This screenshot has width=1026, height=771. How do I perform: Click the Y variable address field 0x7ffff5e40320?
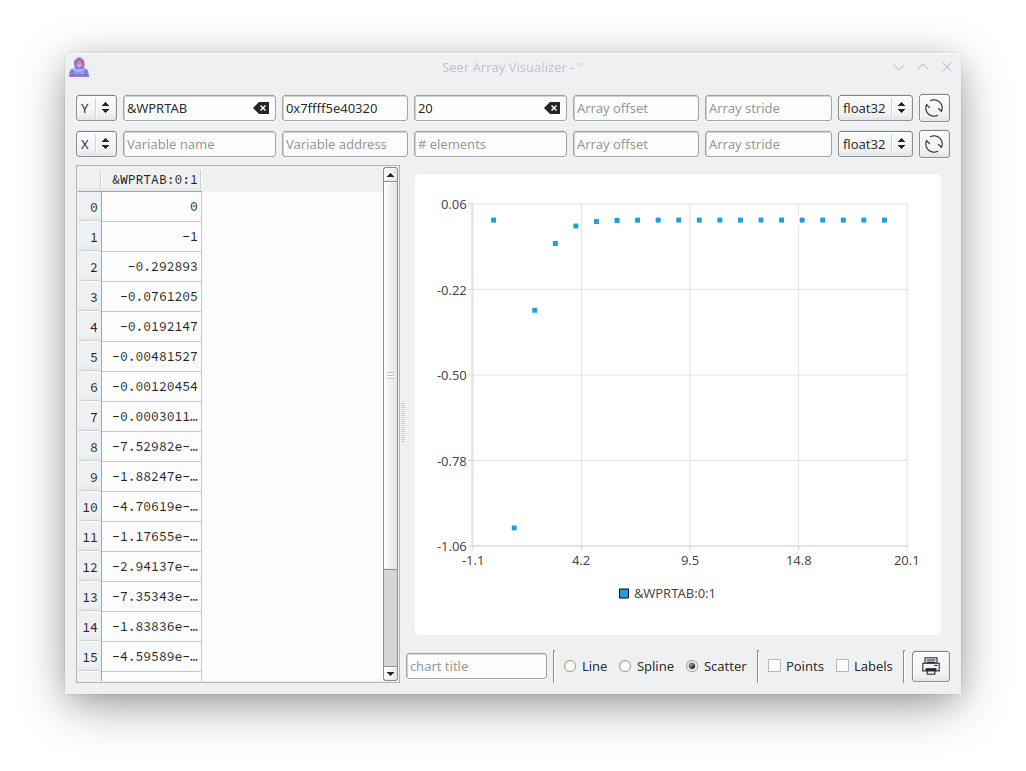pos(345,108)
